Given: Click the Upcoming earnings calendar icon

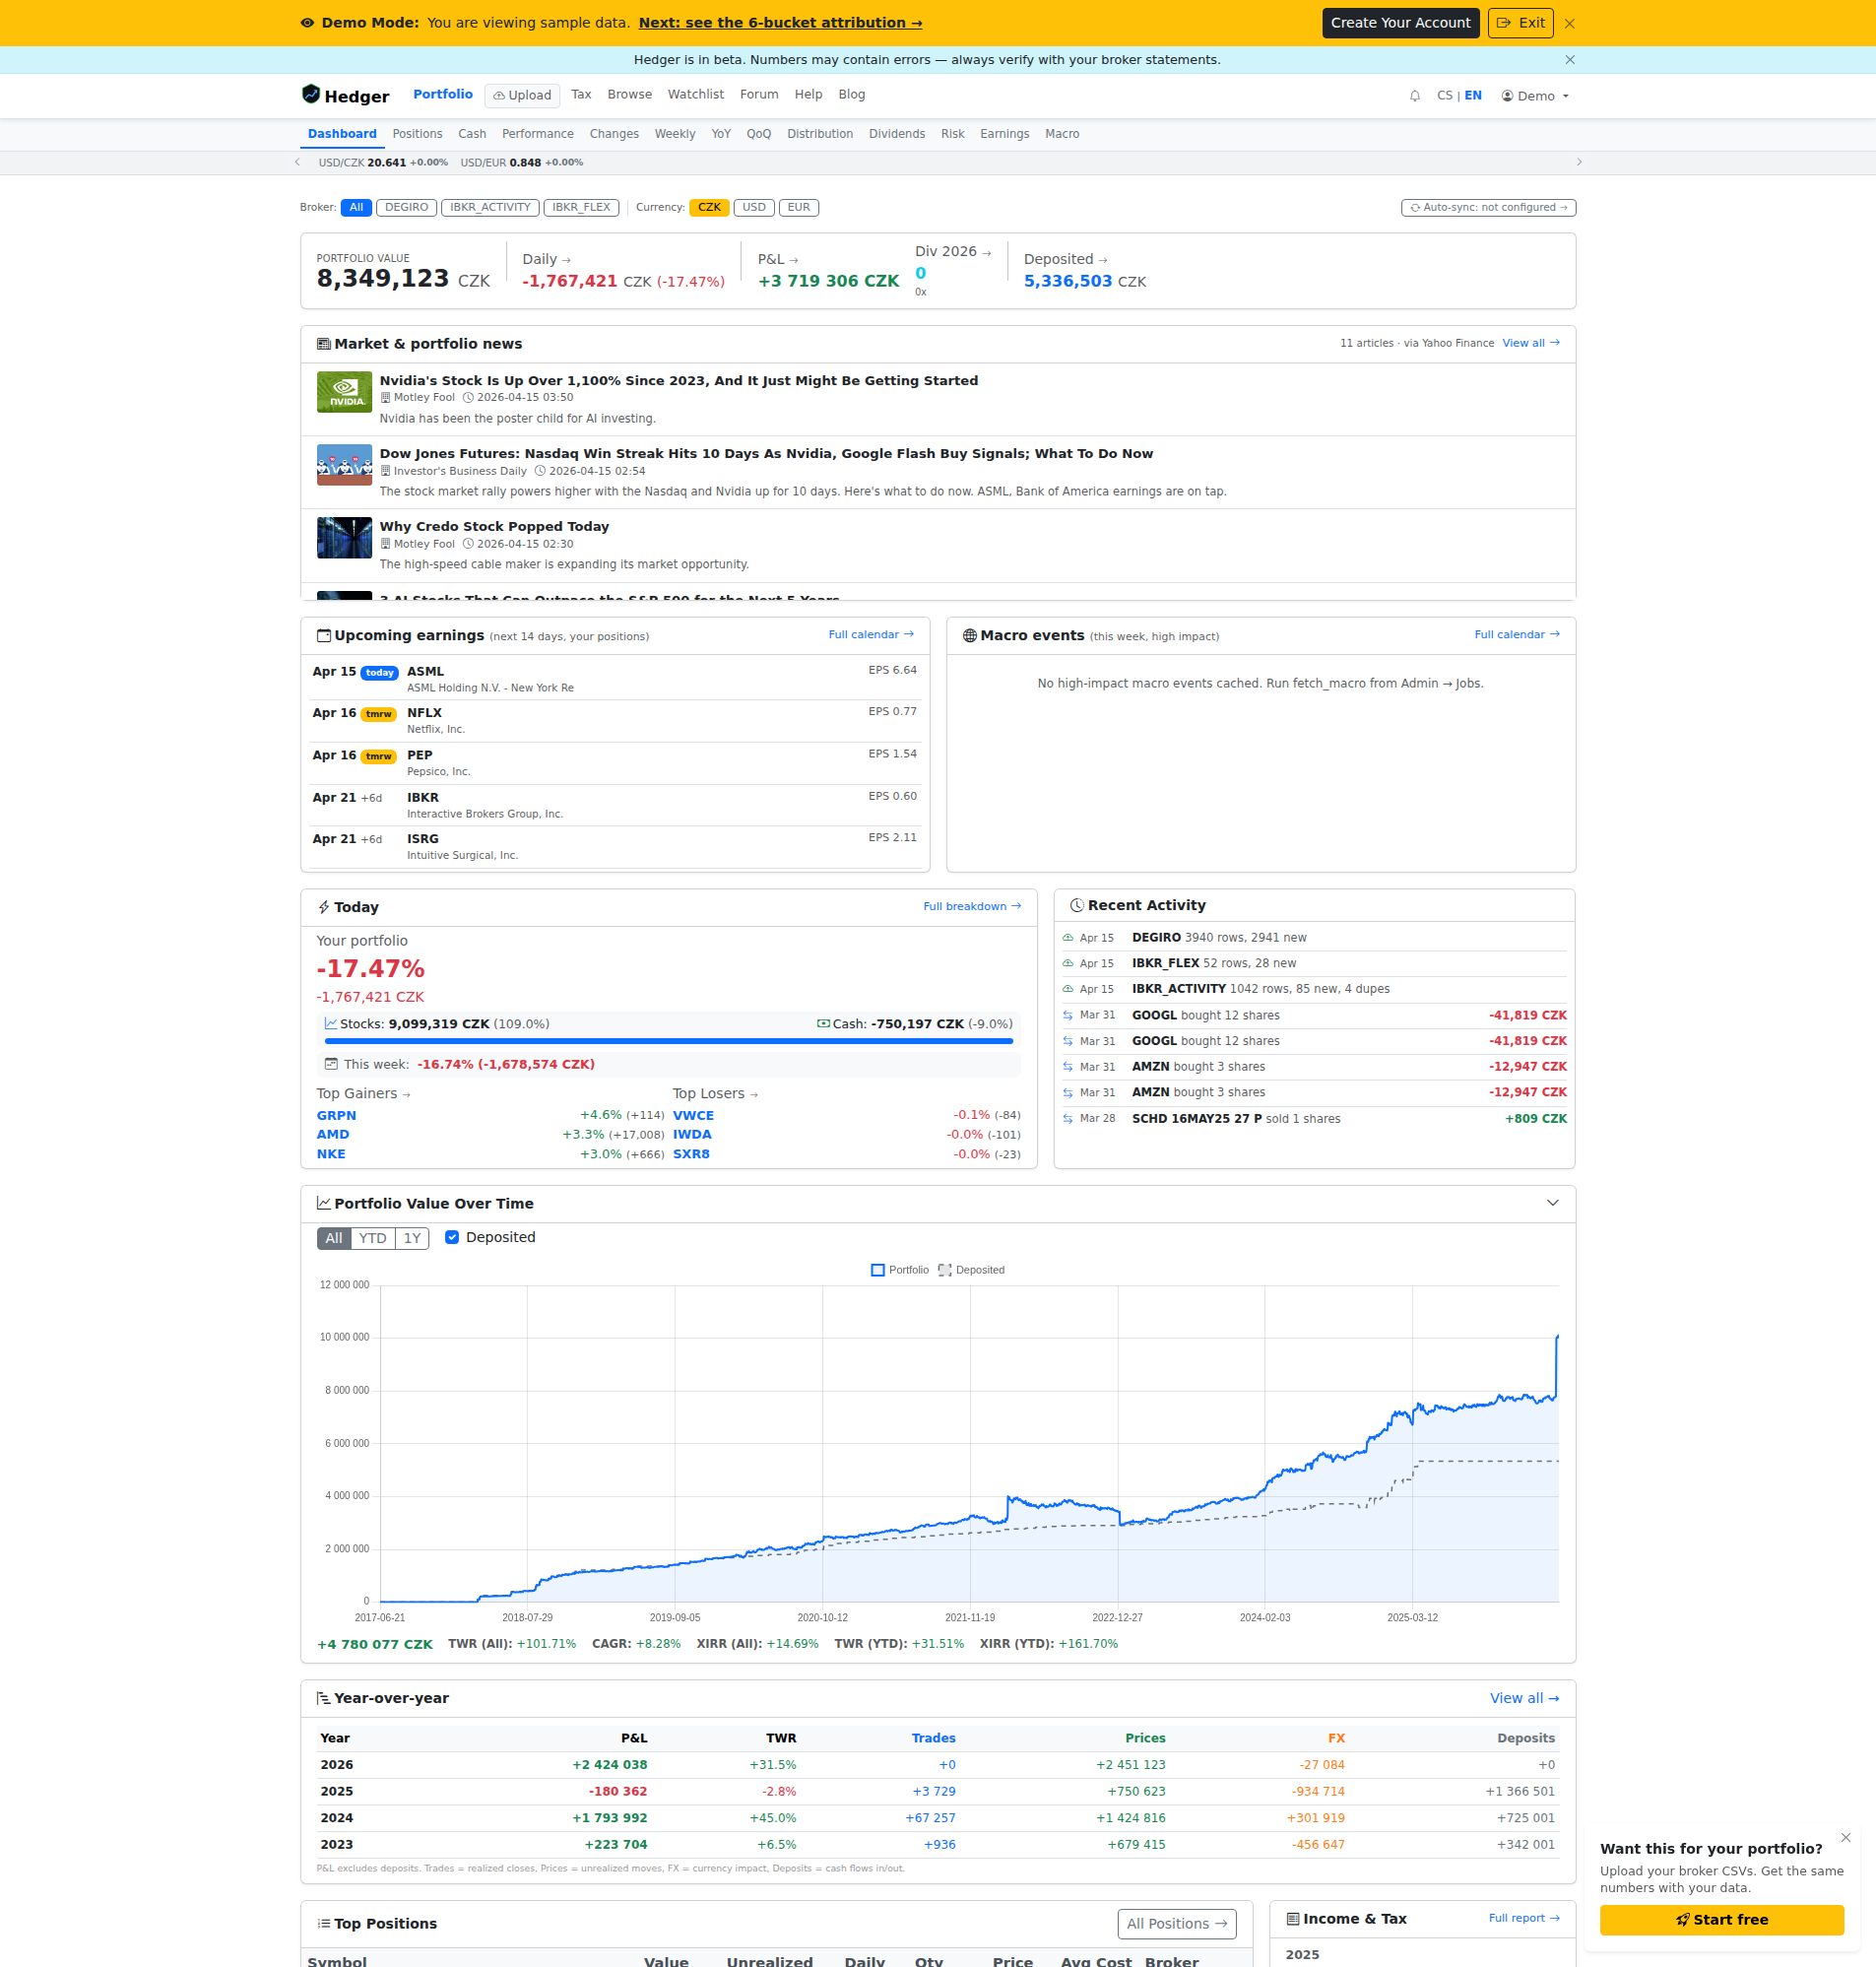Looking at the screenshot, I should (324, 636).
